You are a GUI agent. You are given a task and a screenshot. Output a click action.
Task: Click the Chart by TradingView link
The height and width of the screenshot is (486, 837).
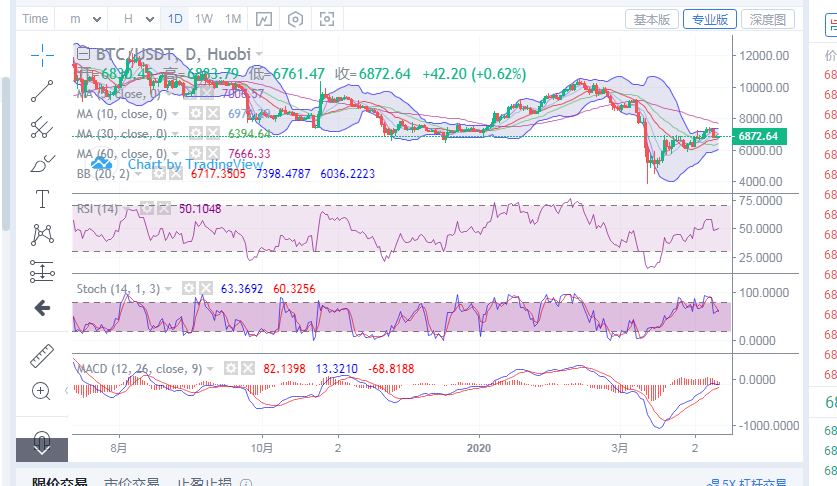[181, 164]
